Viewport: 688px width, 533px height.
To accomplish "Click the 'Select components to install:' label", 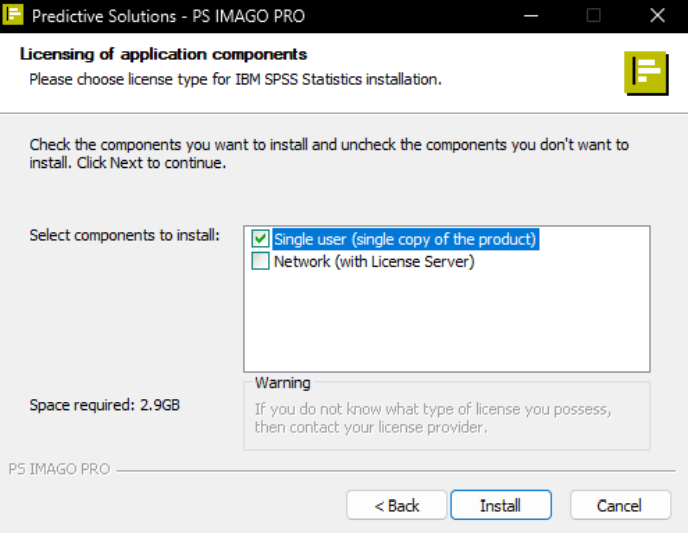I will (x=124, y=235).
